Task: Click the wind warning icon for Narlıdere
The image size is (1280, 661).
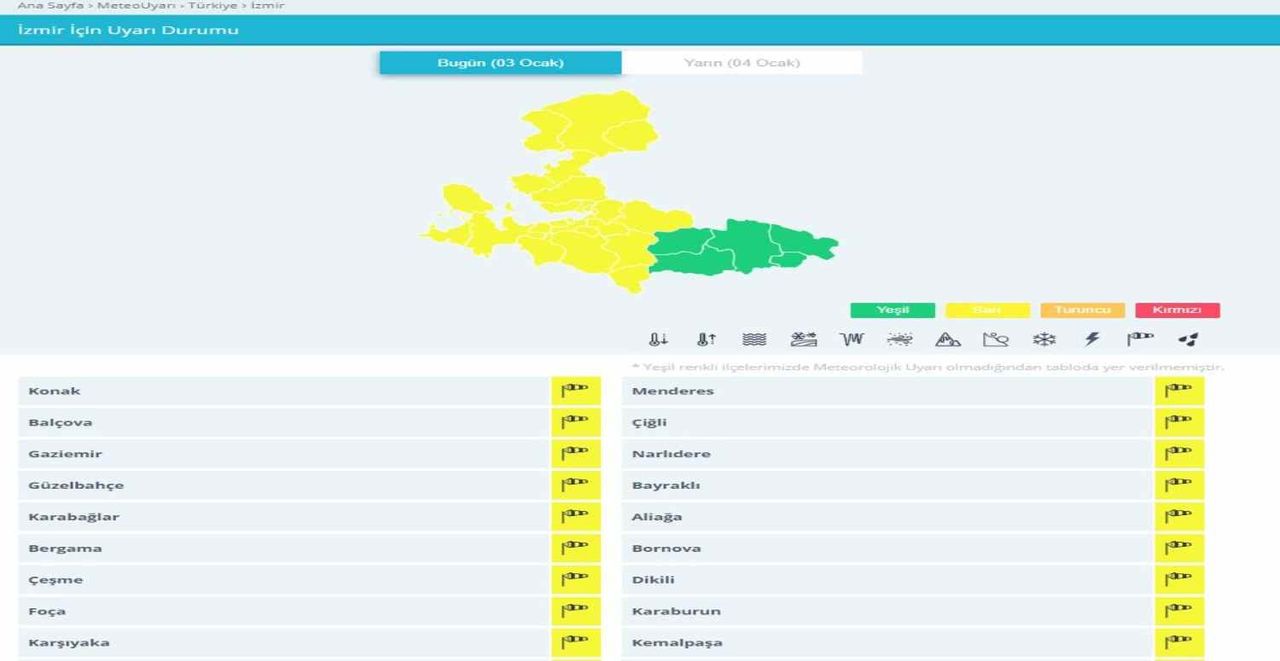Action: click(1179, 454)
